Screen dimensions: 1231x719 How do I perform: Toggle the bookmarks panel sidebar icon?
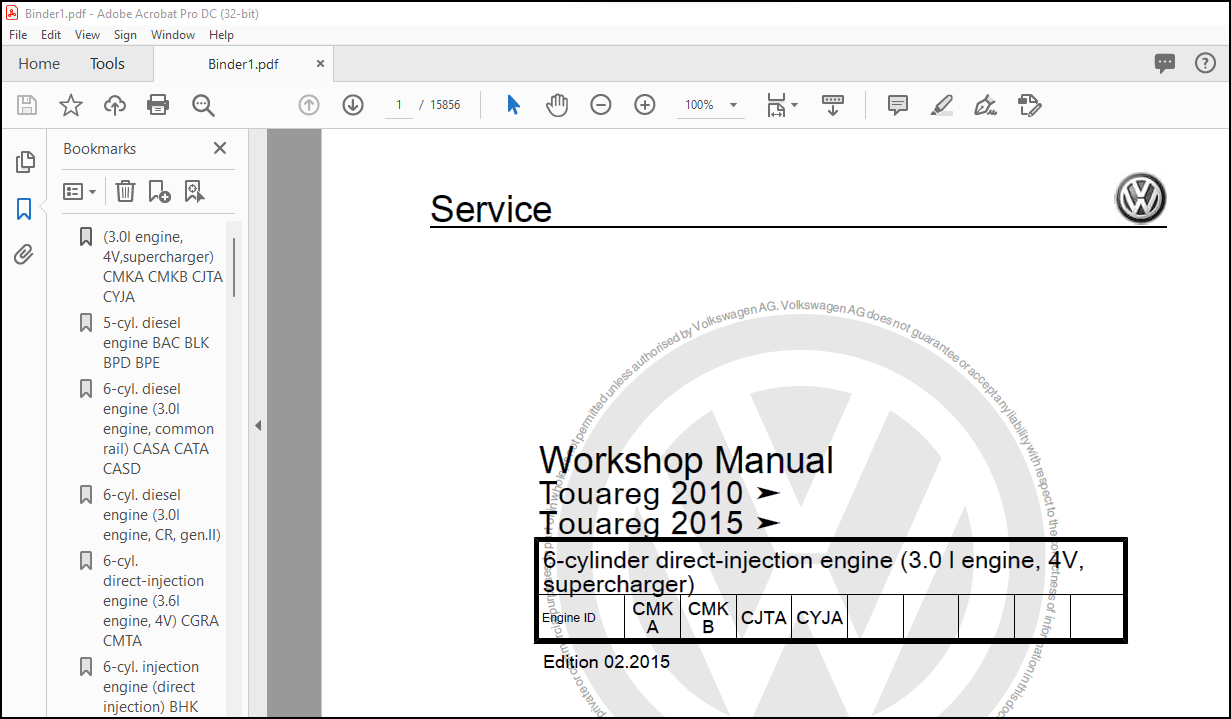(25, 209)
